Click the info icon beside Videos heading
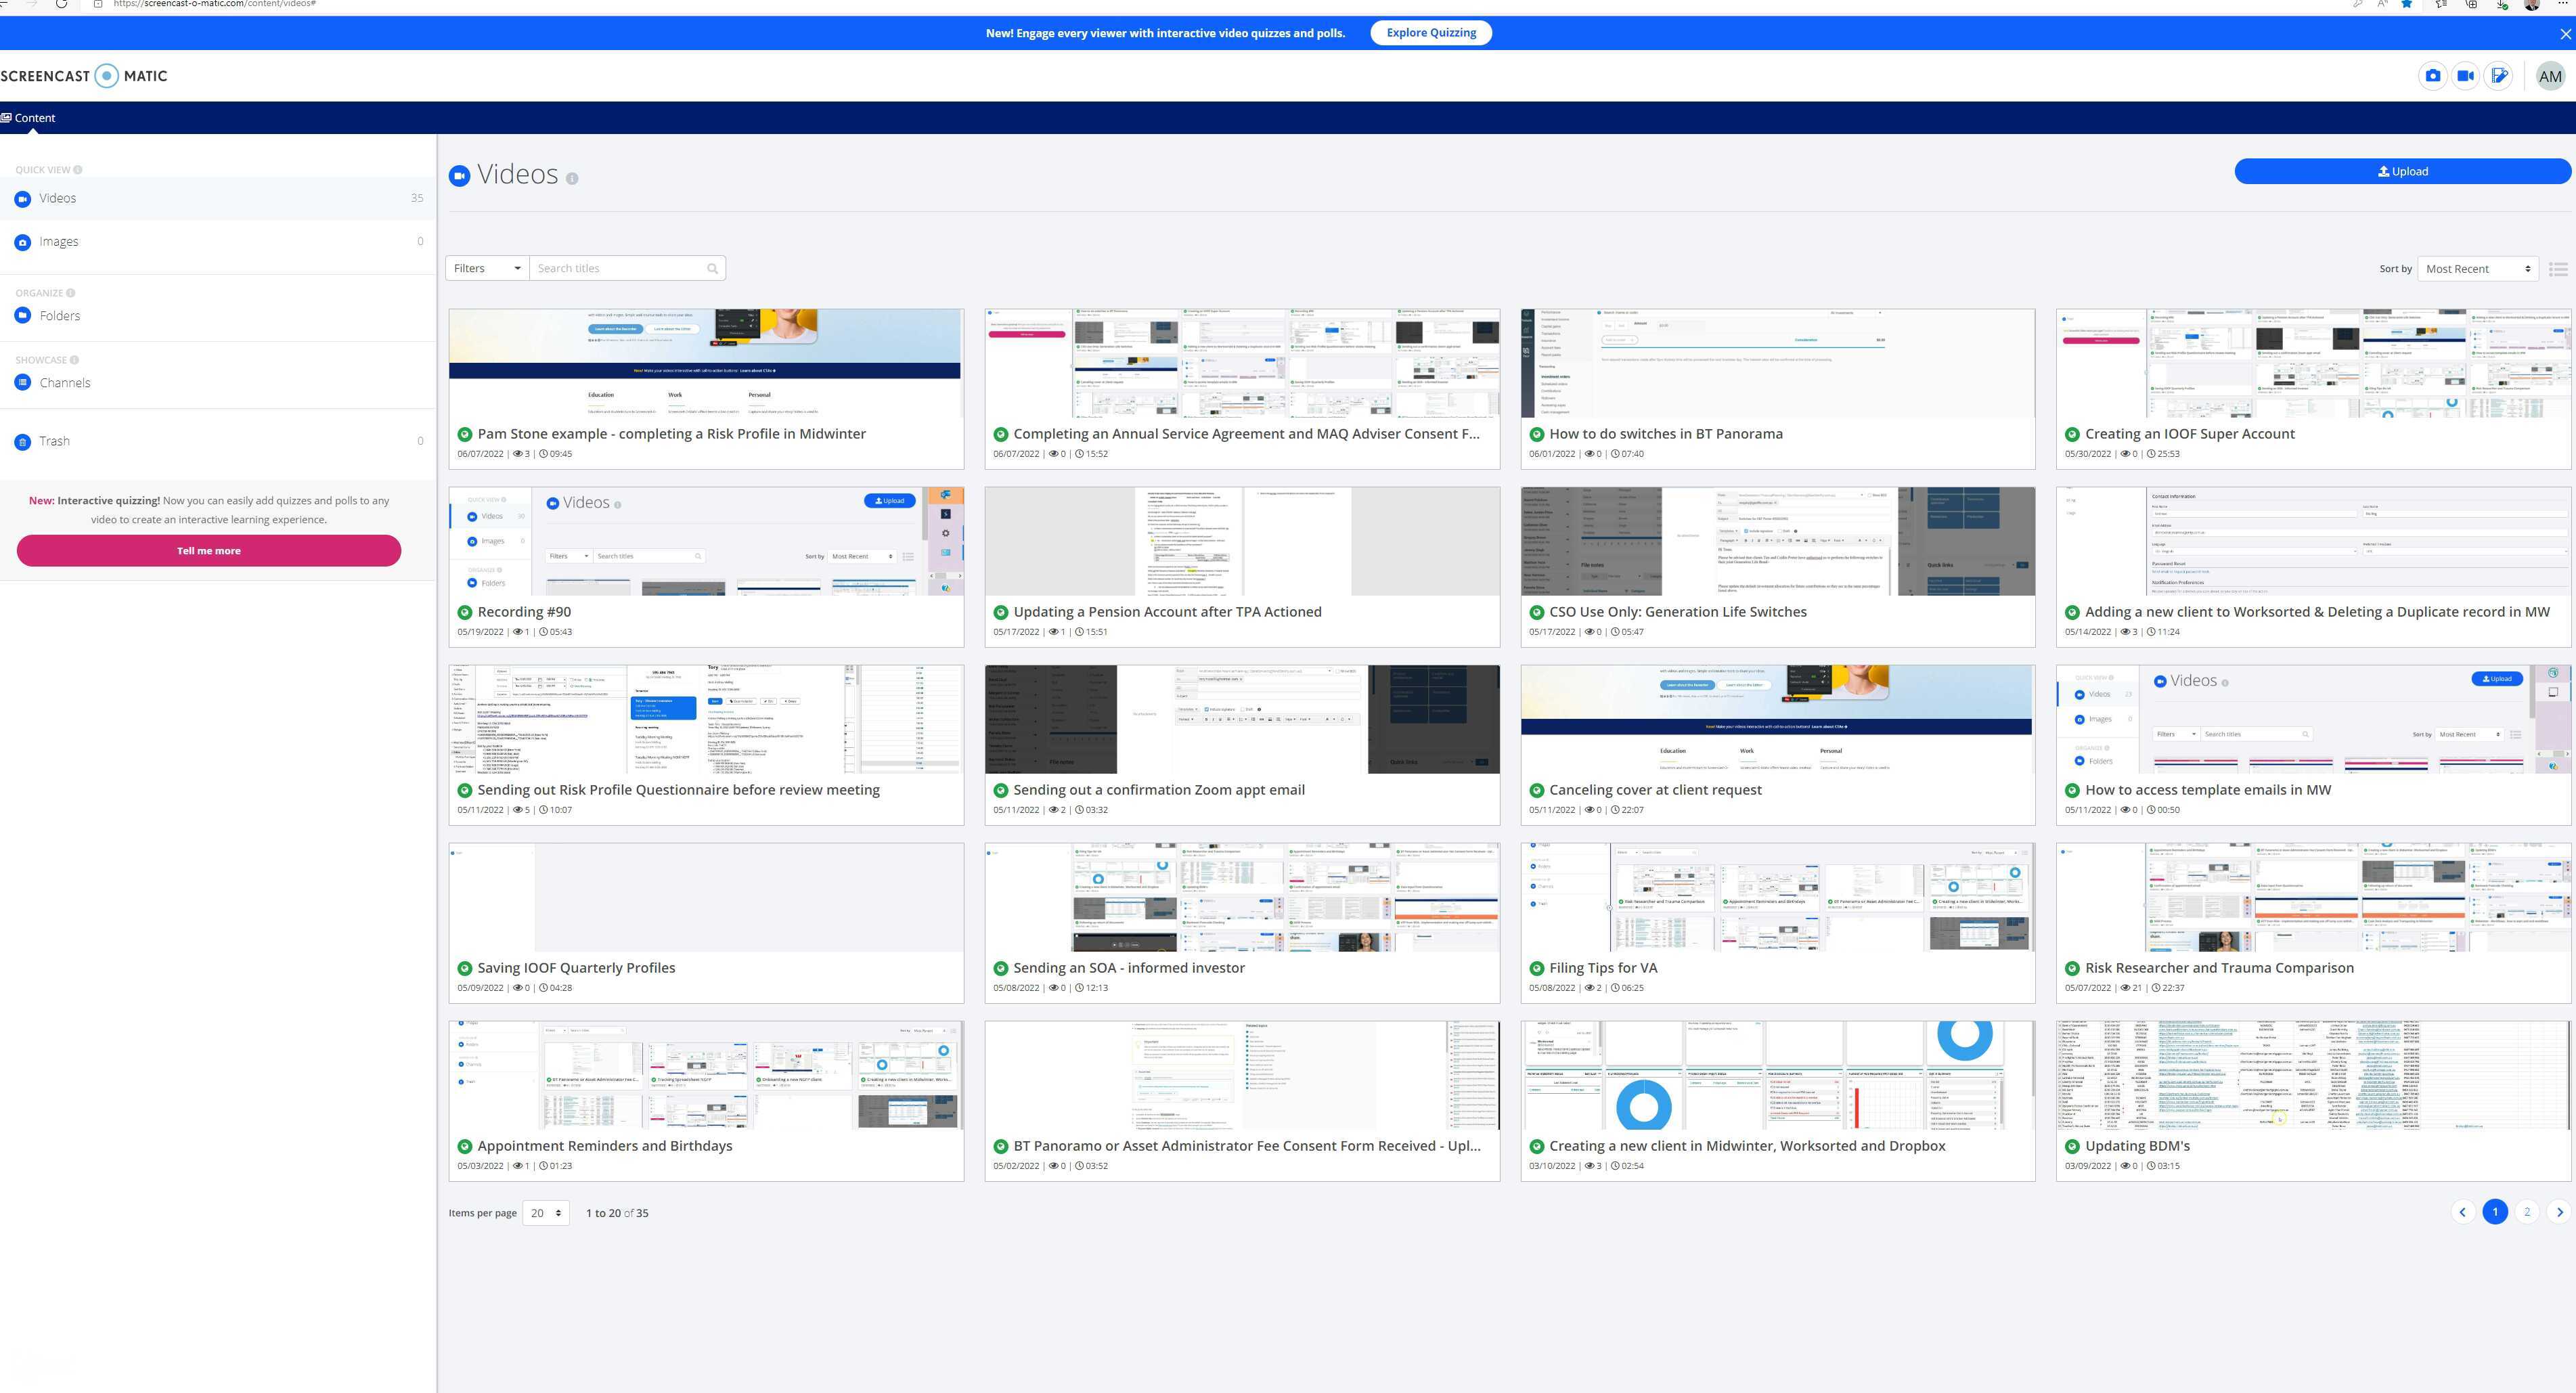Image resolution: width=2576 pixels, height=1393 pixels. [572, 179]
